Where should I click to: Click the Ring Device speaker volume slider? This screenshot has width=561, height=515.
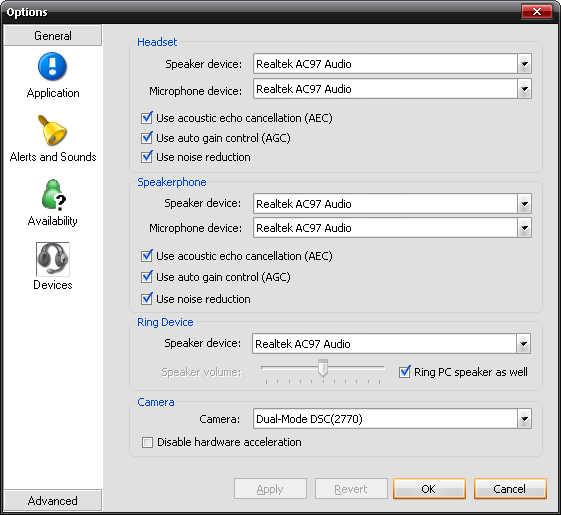tap(323, 369)
